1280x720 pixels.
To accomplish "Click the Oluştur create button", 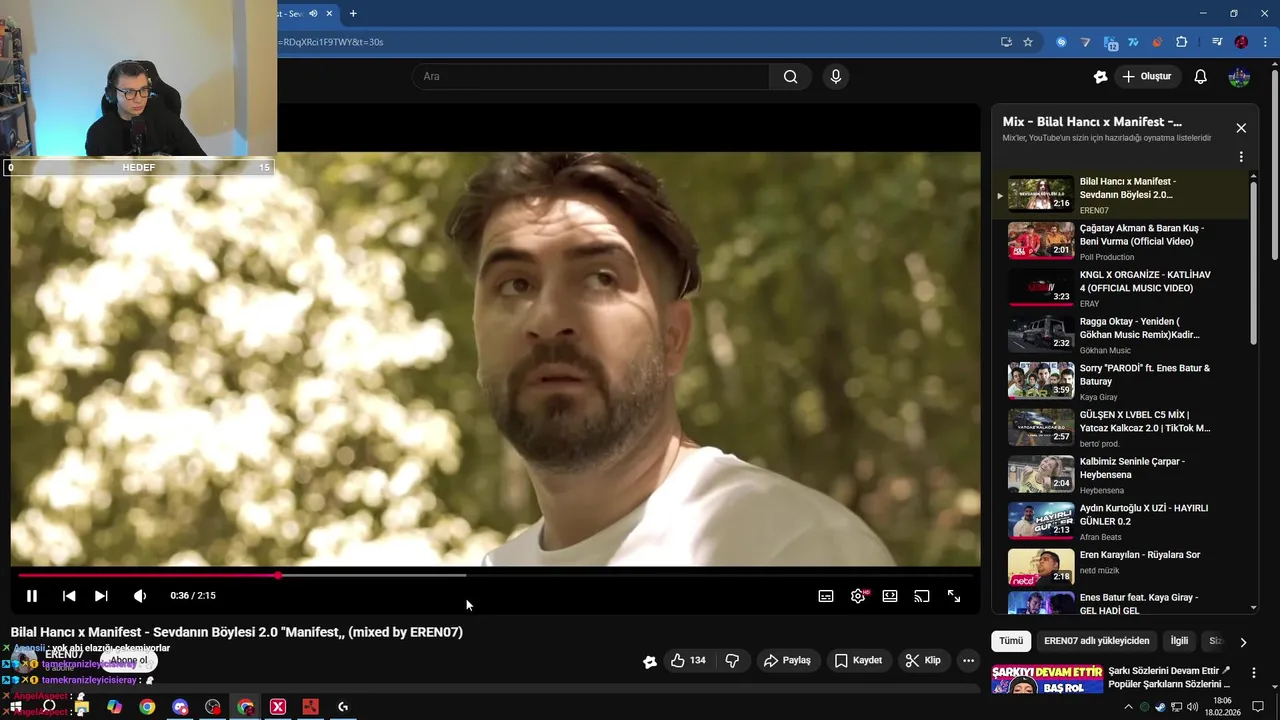I will [1147, 77].
